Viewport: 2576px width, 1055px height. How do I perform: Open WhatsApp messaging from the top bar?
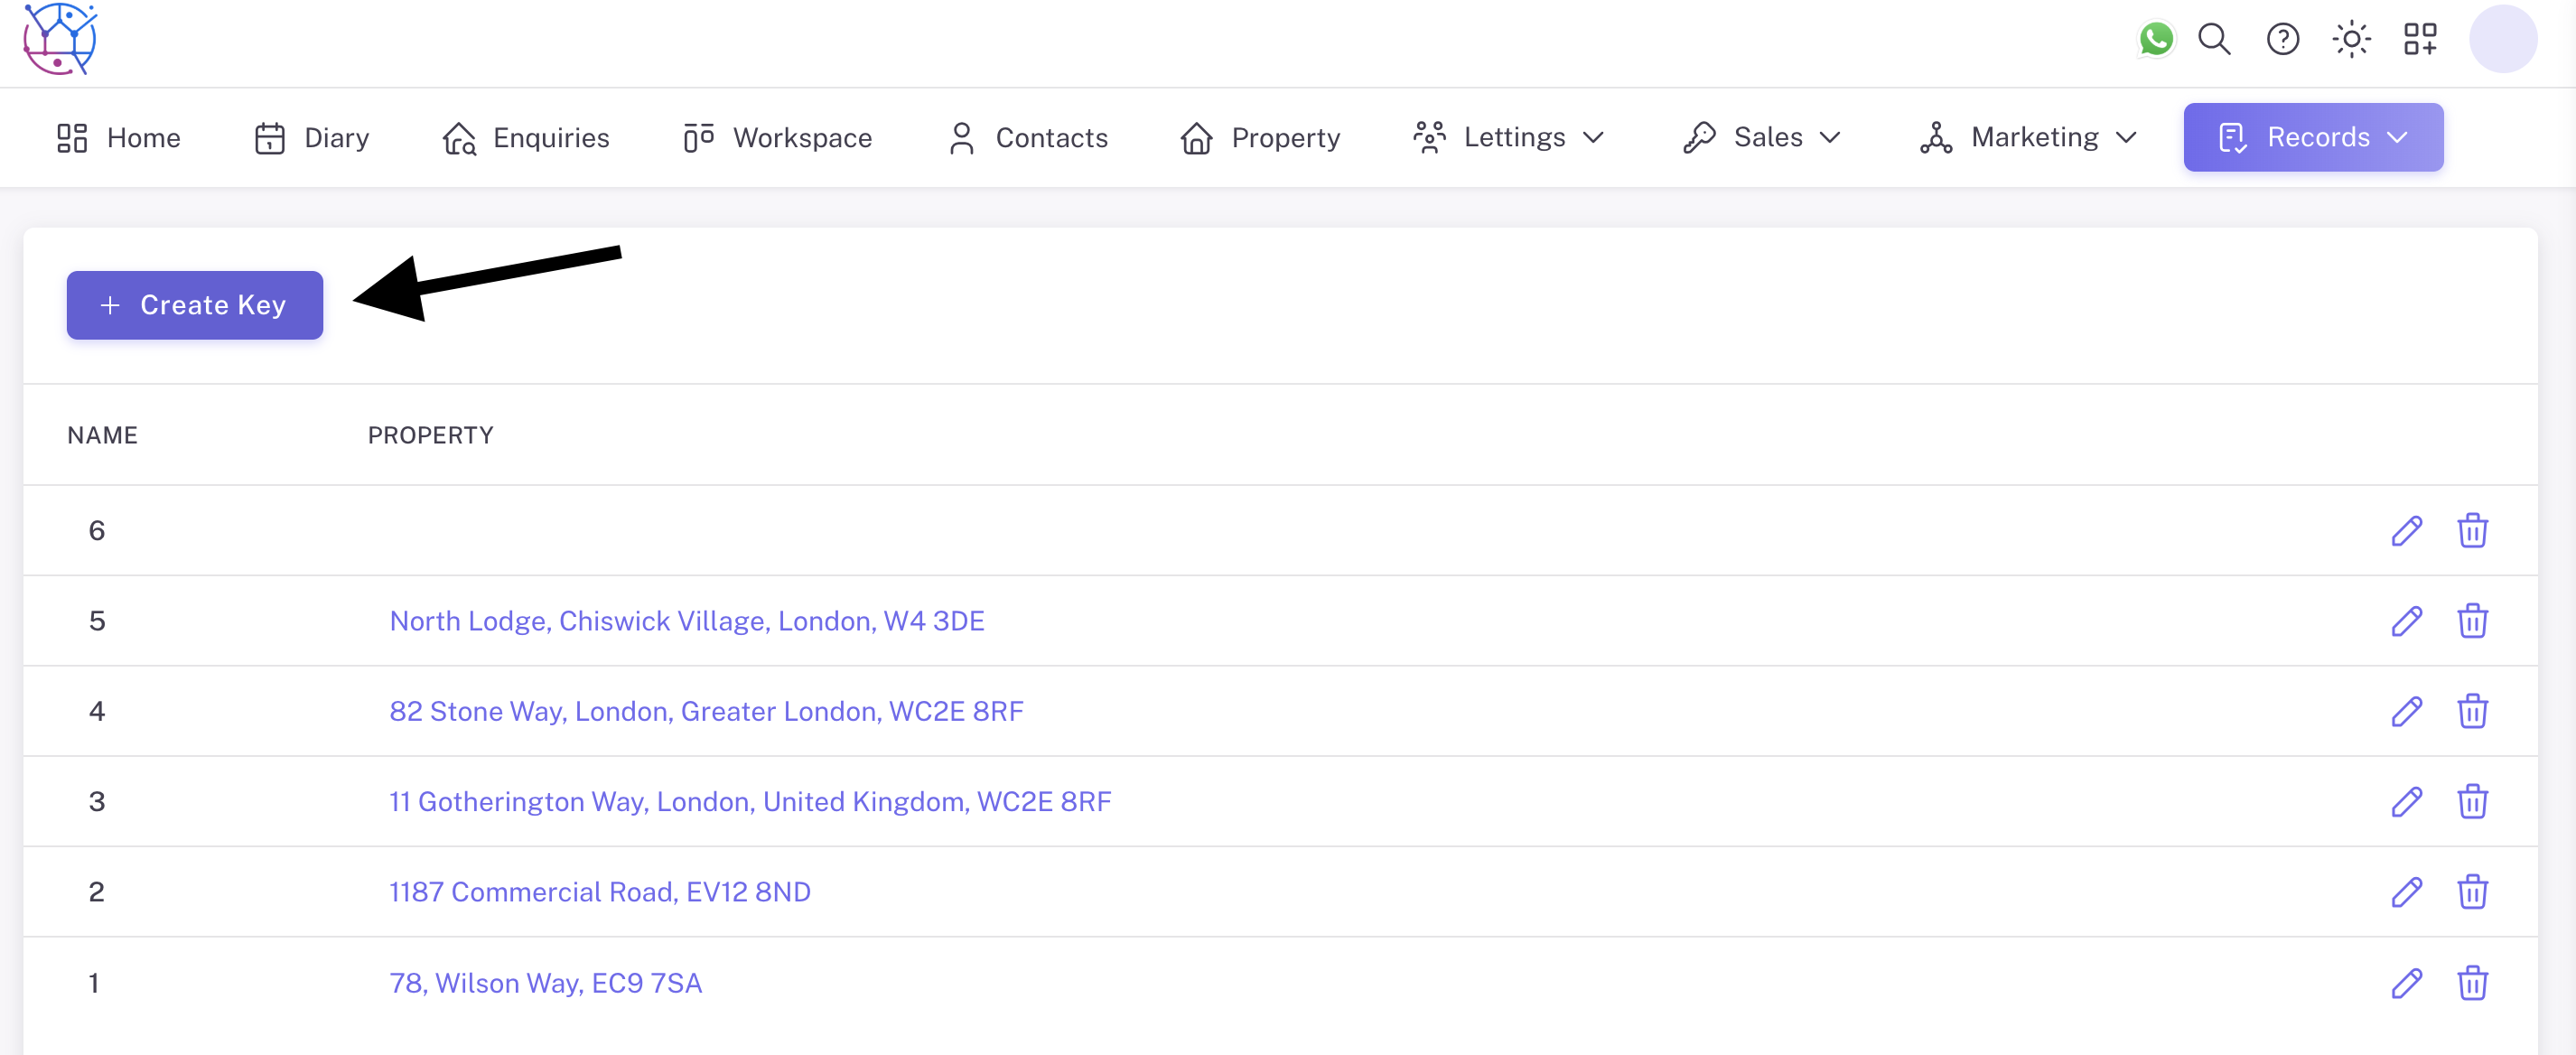tap(2157, 40)
